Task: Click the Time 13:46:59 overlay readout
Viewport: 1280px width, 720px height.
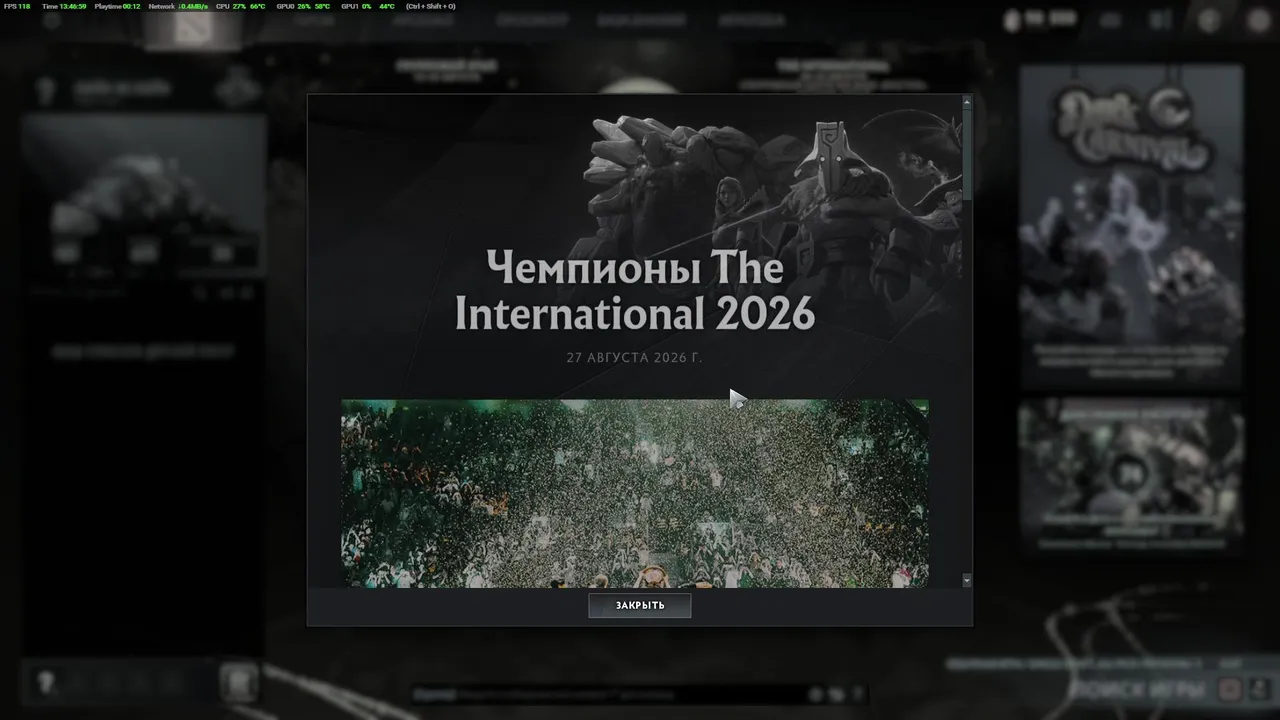Action: (64, 6)
